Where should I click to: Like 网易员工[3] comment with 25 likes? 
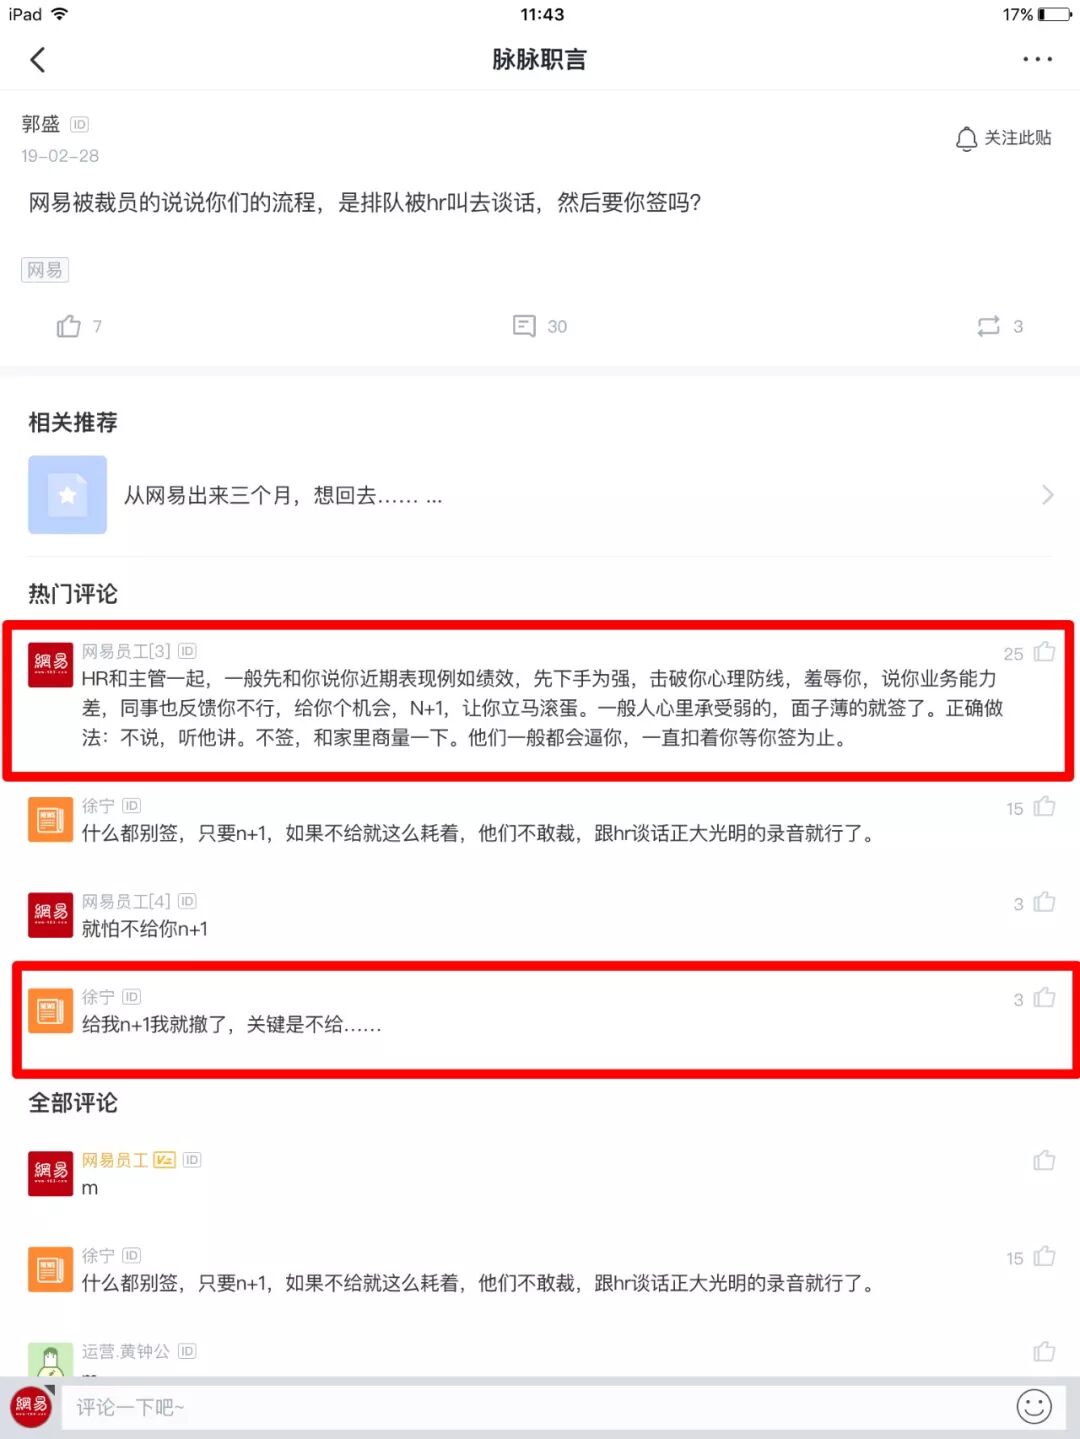1044,652
